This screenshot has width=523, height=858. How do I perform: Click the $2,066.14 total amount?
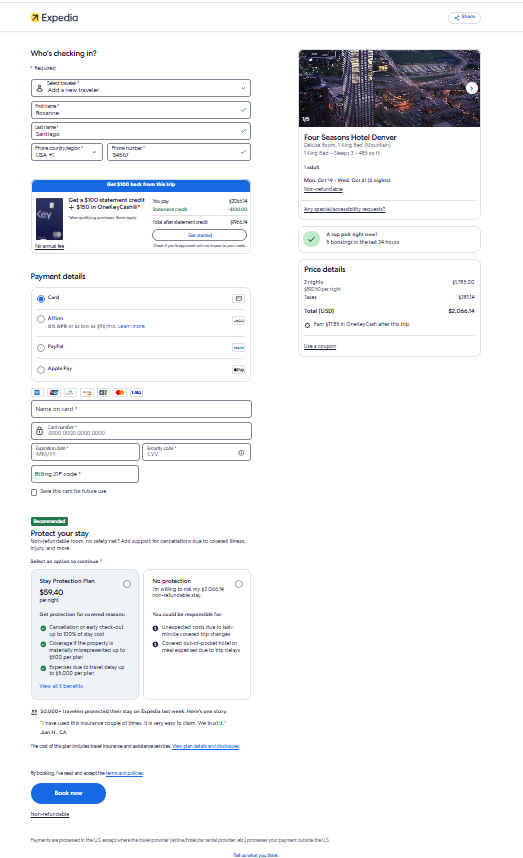pyautogui.click(x=462, y=311)
